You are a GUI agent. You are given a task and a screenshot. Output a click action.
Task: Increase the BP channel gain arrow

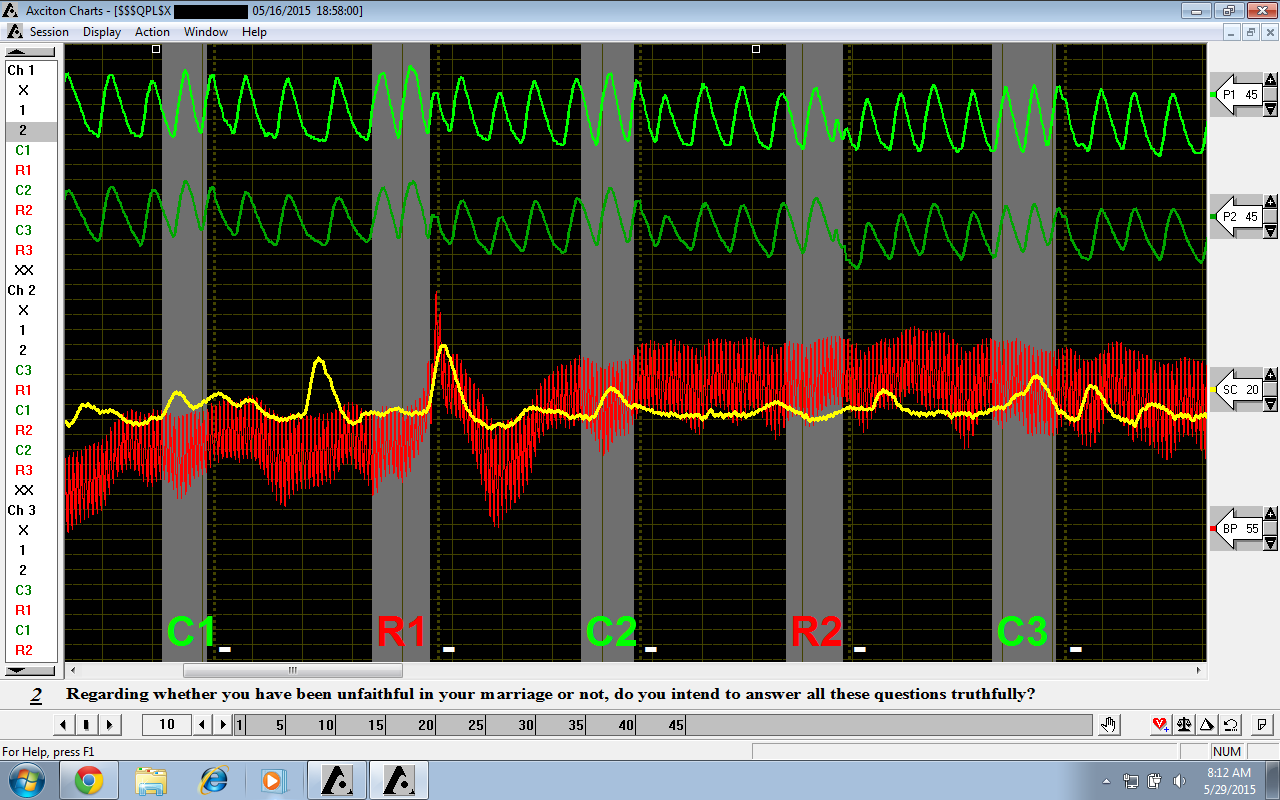click(1271, 514)
